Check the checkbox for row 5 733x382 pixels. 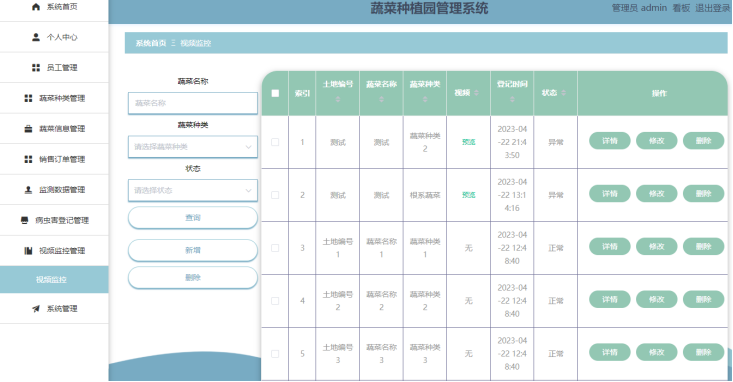pos(275,353)
